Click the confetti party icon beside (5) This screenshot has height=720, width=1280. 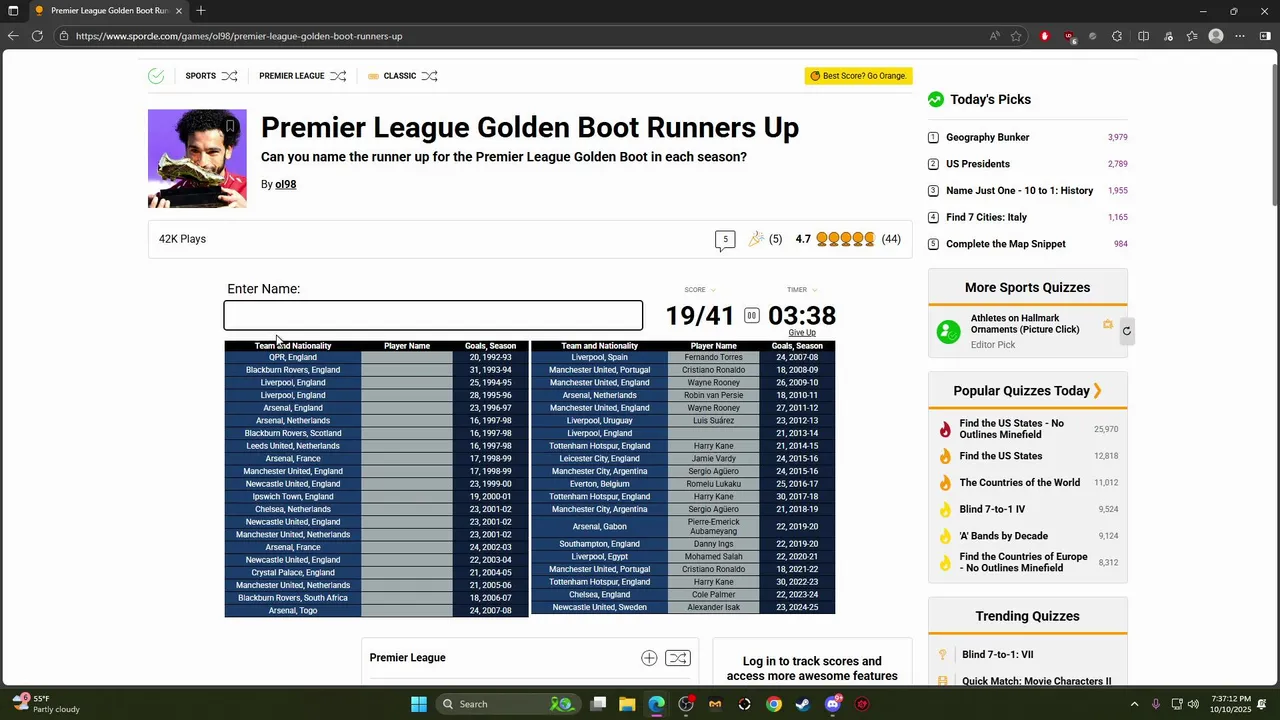coord(756,239)
